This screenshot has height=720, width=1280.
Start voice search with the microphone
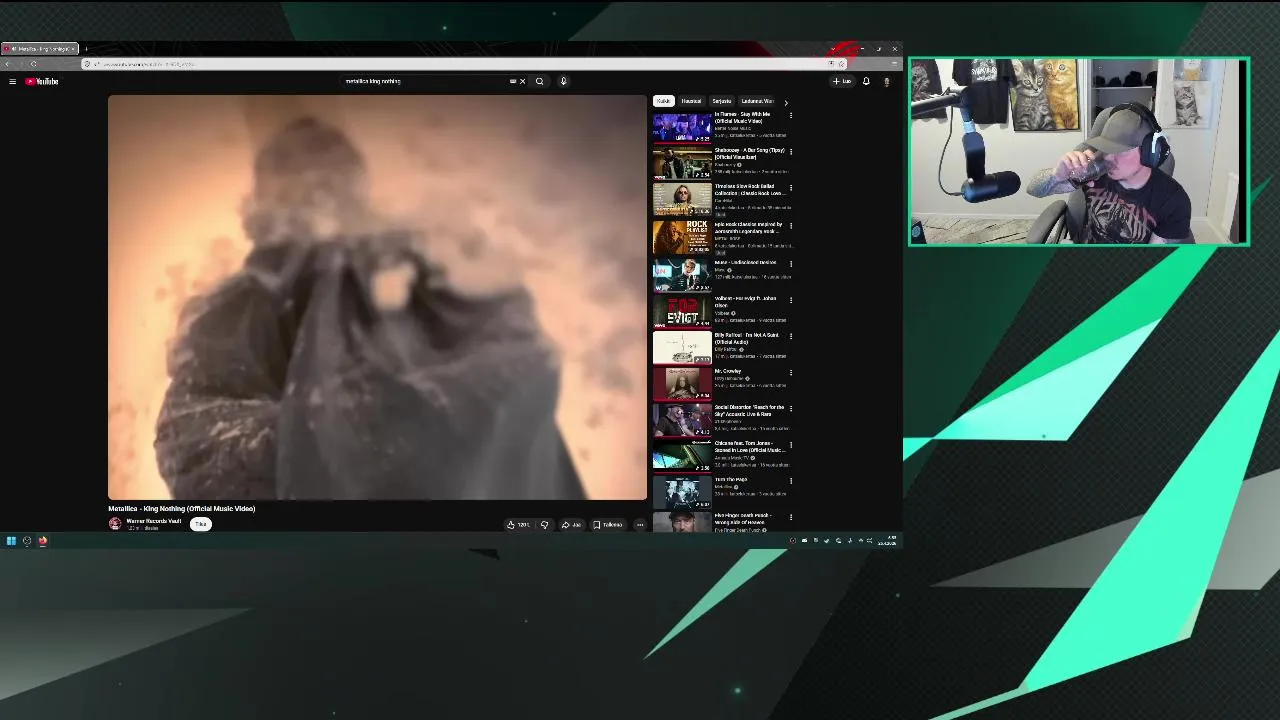(x=563, y=81)
